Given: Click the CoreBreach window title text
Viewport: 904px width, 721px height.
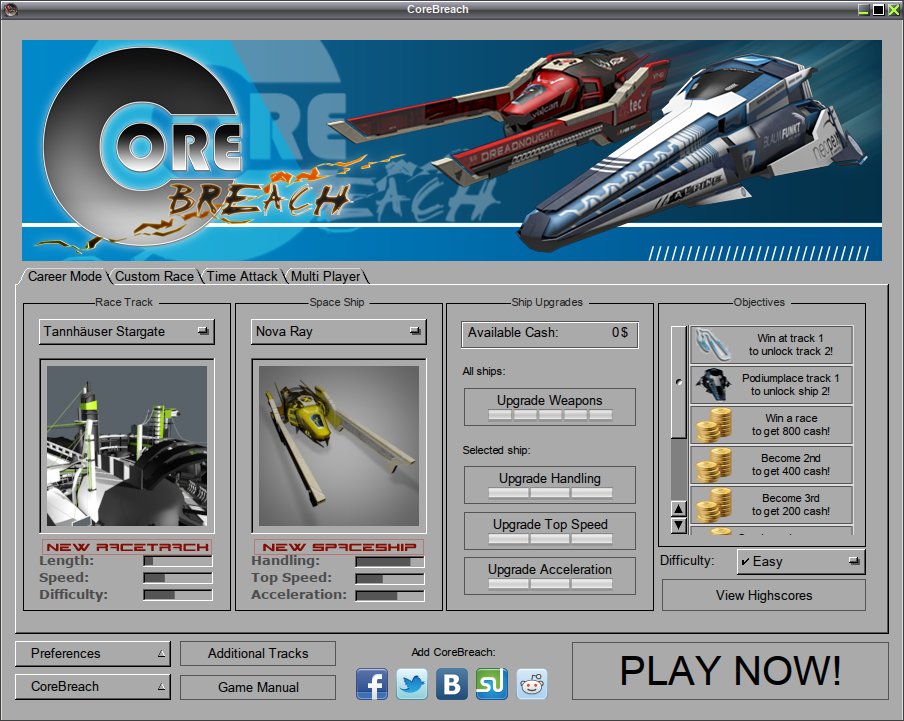Looking at the screenshot, I should pyautogui.click(x=438, y=9).
